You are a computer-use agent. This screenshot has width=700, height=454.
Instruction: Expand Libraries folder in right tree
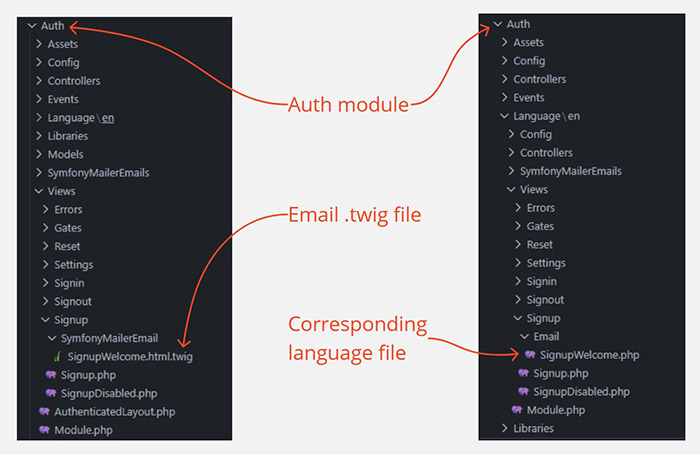(504, 428)
